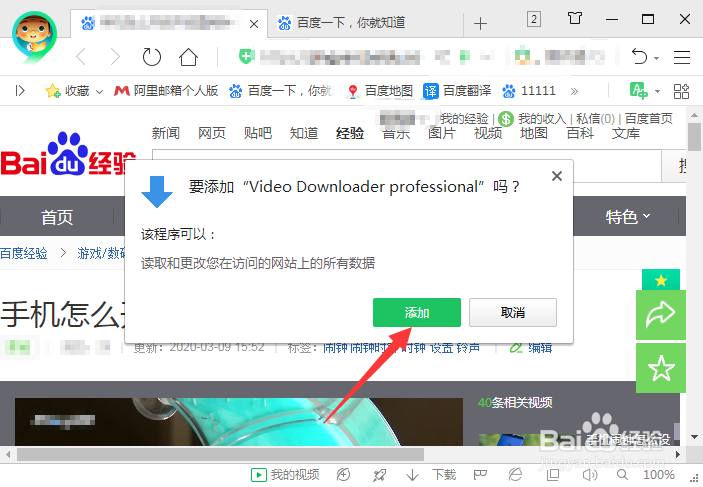Screen dimensions: 703x487
Task: Play the article video thumbnail
Action: (239, 422)
